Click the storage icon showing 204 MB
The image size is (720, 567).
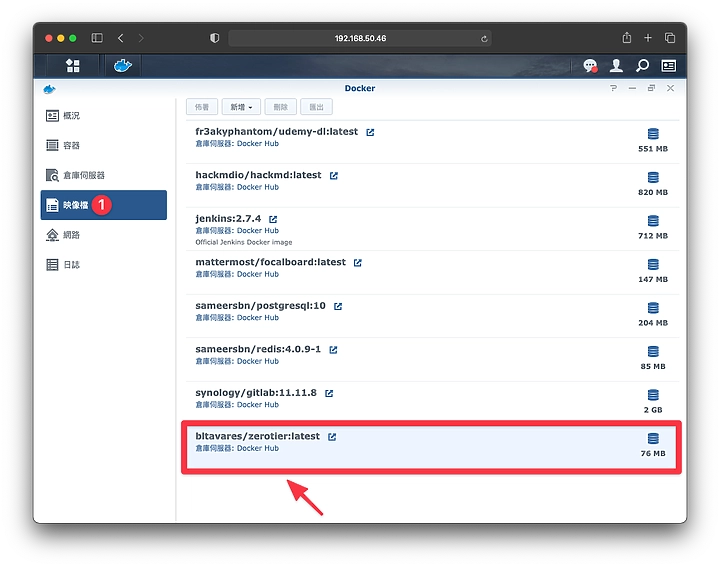click(x=653, y=308)
